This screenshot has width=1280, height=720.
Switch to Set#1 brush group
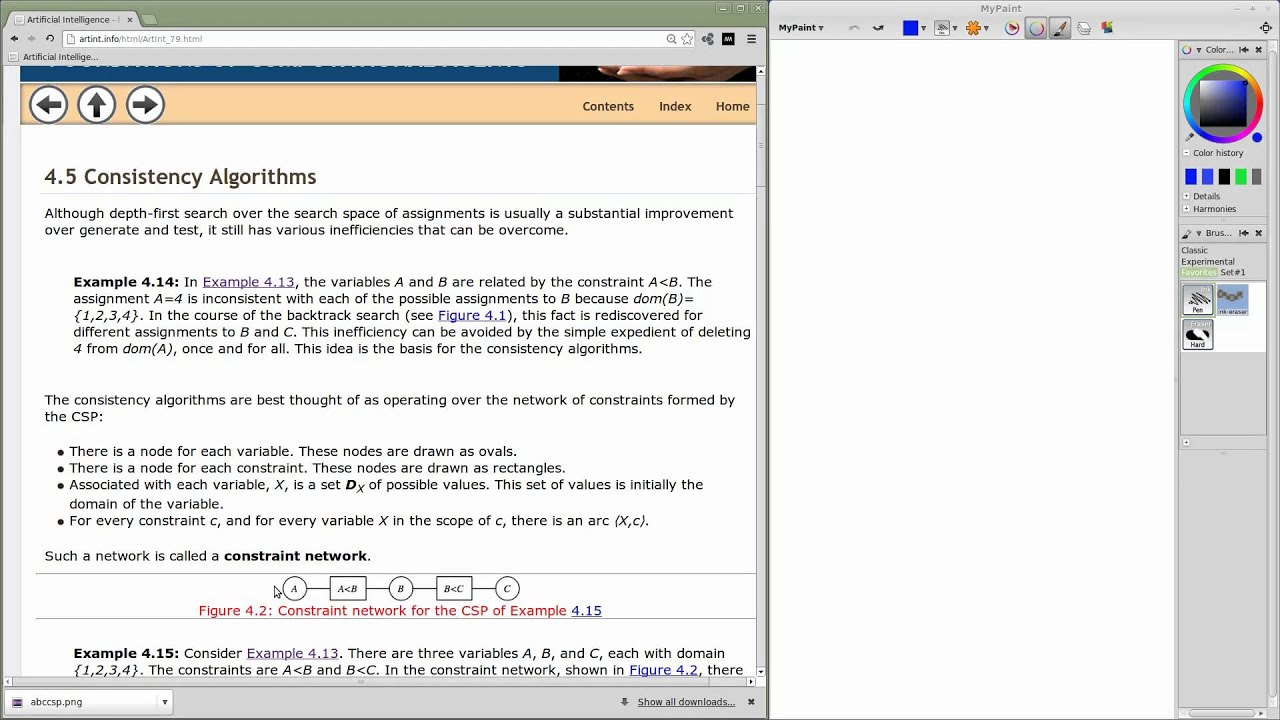point(1232,272)
